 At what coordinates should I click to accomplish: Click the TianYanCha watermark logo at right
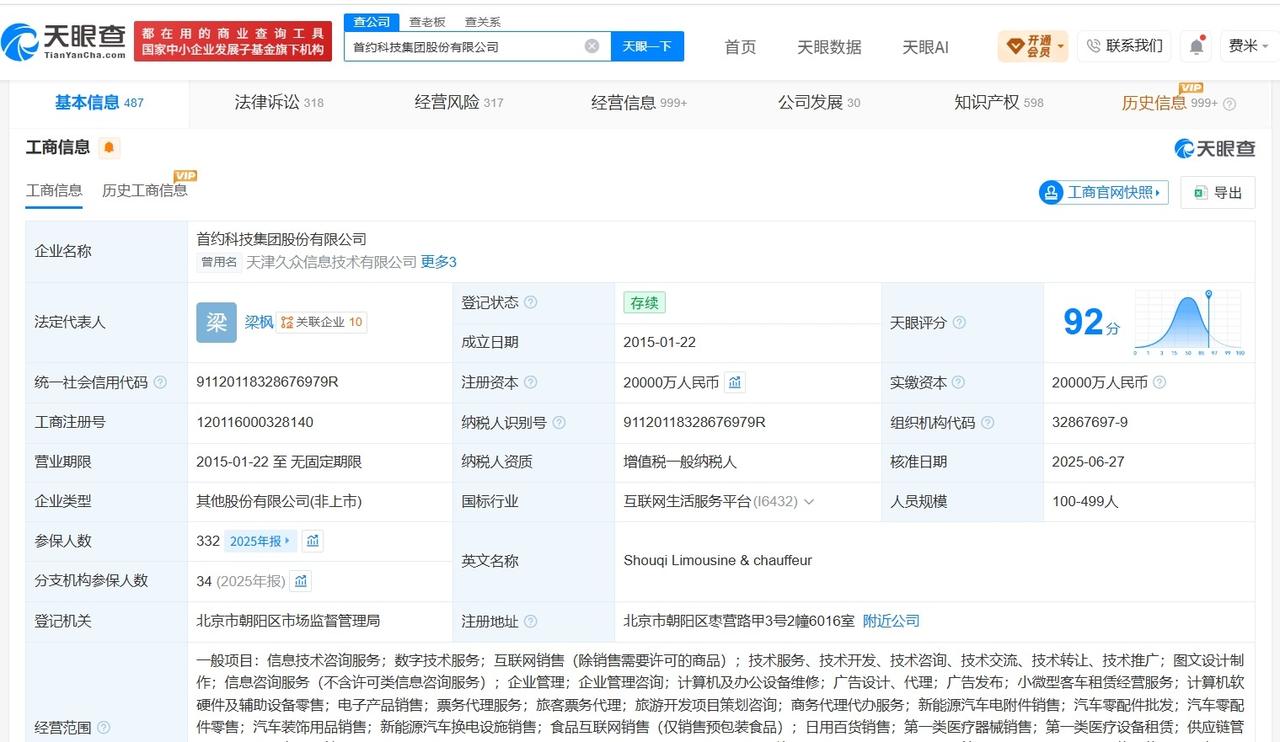tap(1214, 148)
